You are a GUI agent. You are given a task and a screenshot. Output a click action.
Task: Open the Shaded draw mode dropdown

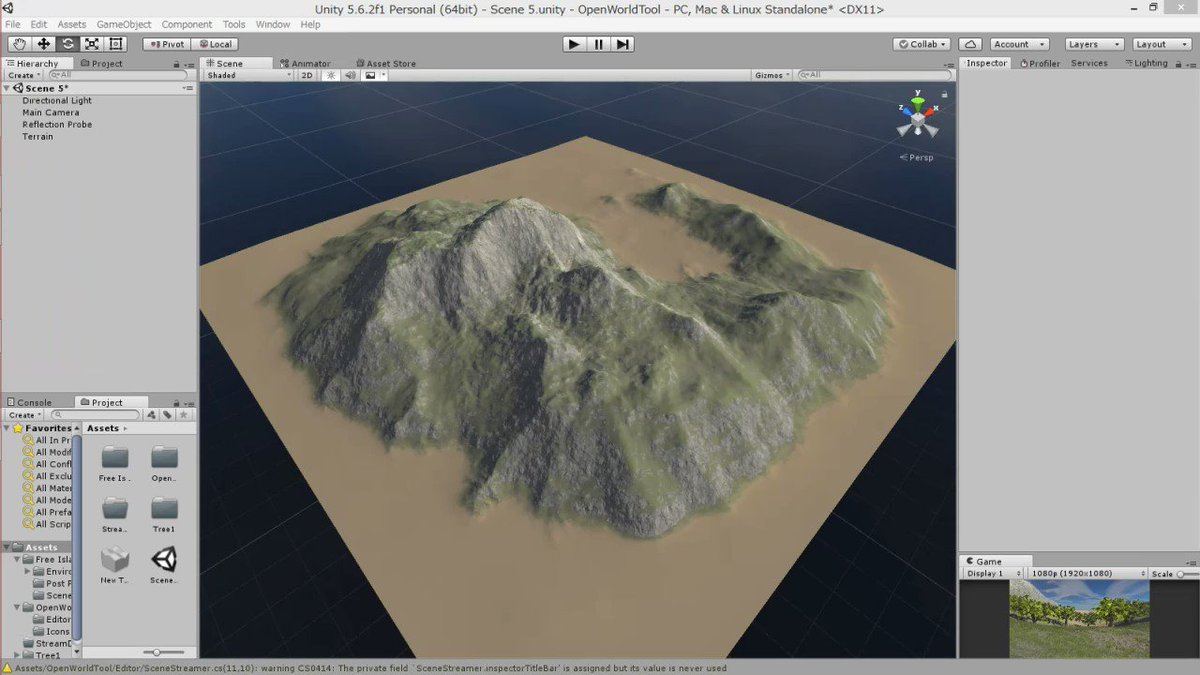point(248,75)
